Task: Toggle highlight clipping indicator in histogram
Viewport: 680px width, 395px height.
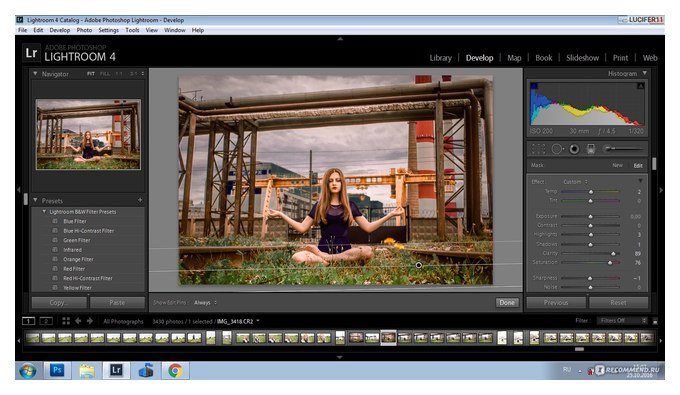Action: point(640,86)
